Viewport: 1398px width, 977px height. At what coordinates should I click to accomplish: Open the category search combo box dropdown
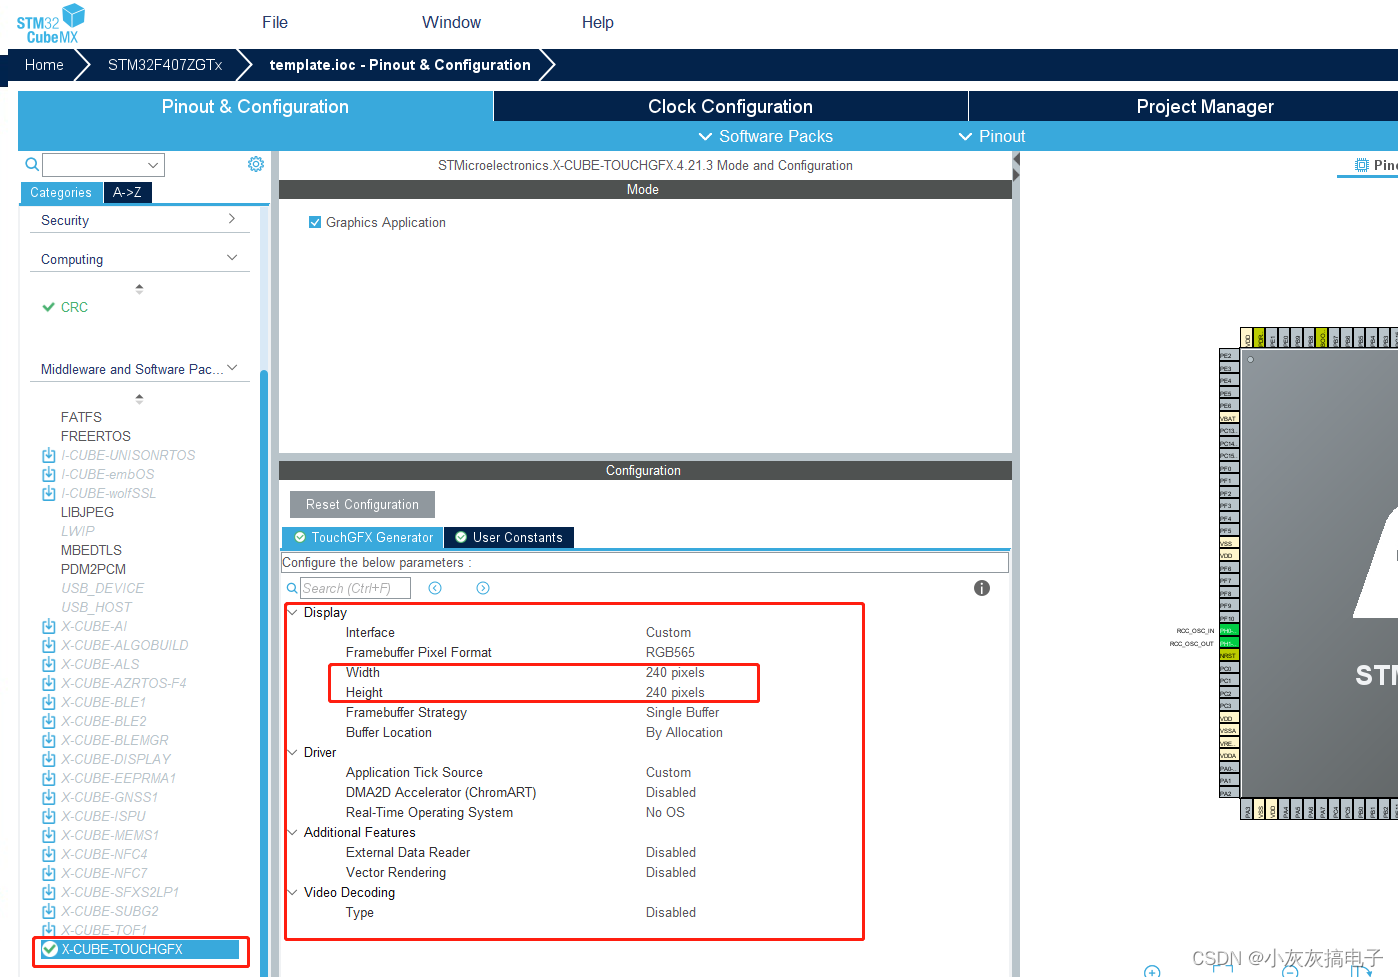click(153, 165)
